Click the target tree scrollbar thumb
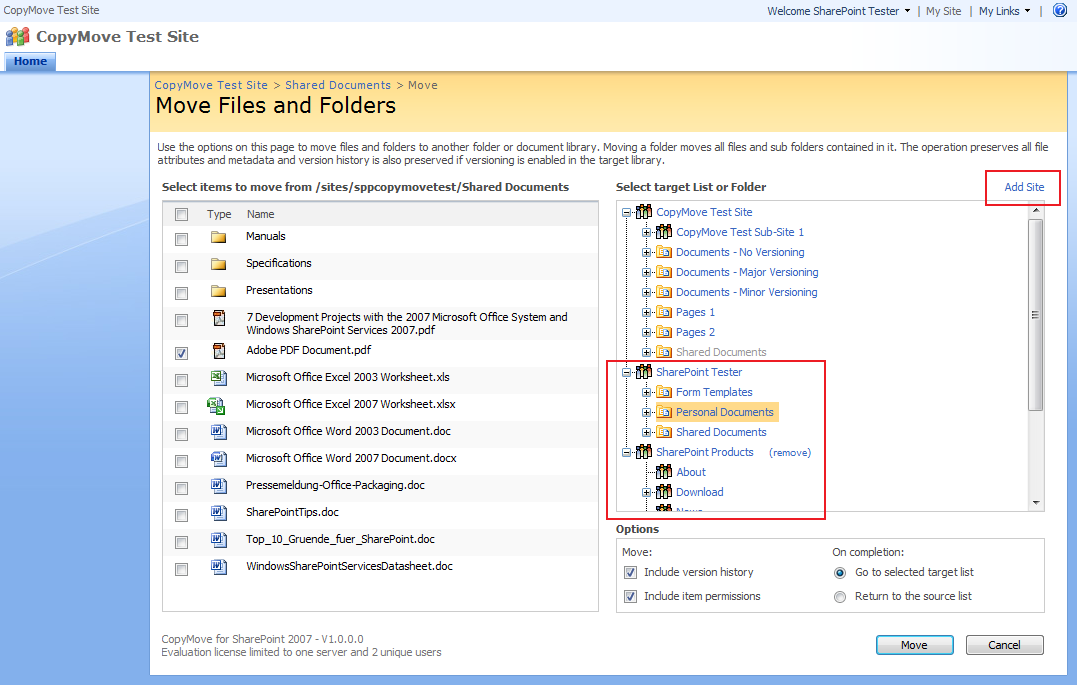 (x=1036, y=315)
